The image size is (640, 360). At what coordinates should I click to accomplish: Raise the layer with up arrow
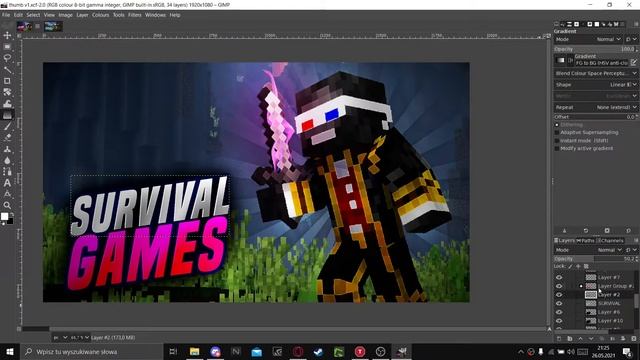pos(580,339)
